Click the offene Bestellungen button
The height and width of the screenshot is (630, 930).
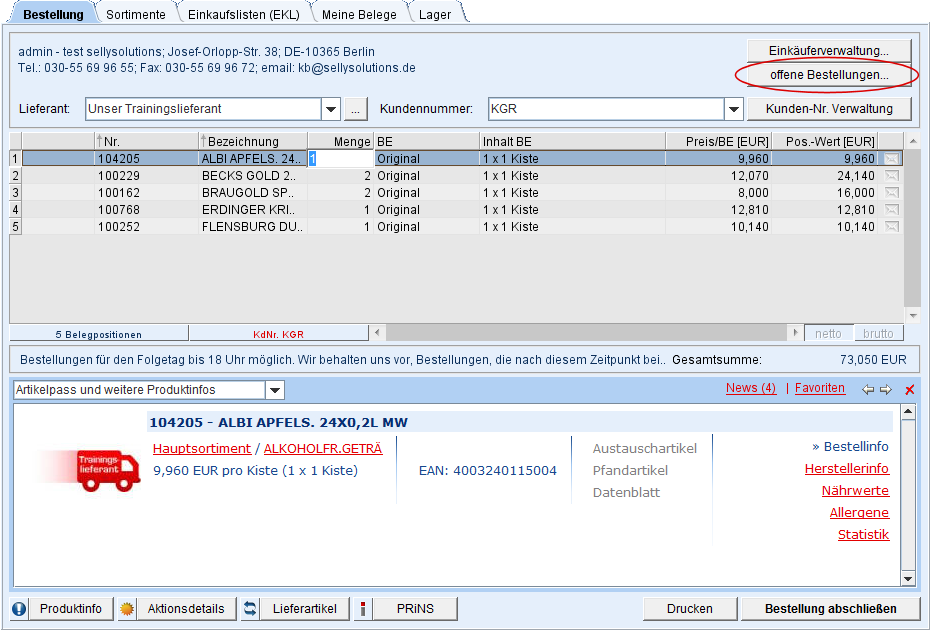coord(829,75)
